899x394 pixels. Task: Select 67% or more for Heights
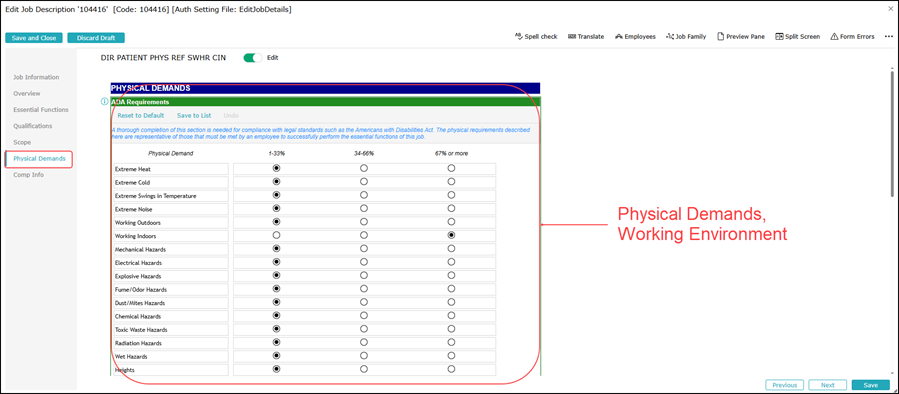(451, 369)
